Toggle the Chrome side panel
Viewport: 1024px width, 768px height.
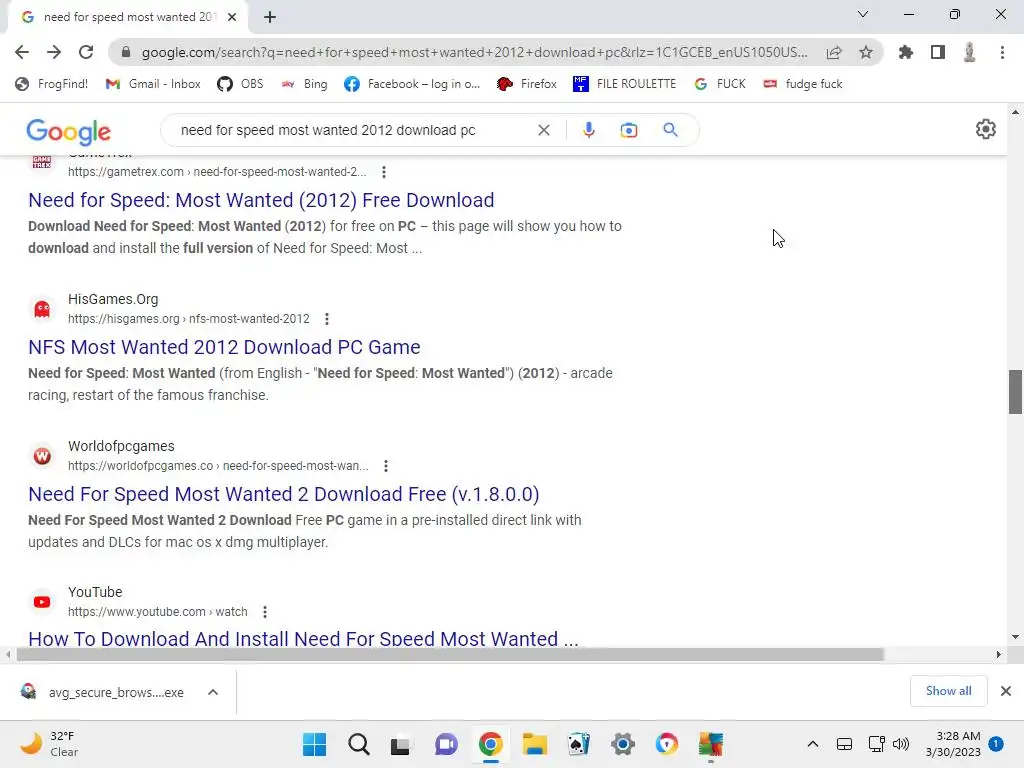coord(938,52)
